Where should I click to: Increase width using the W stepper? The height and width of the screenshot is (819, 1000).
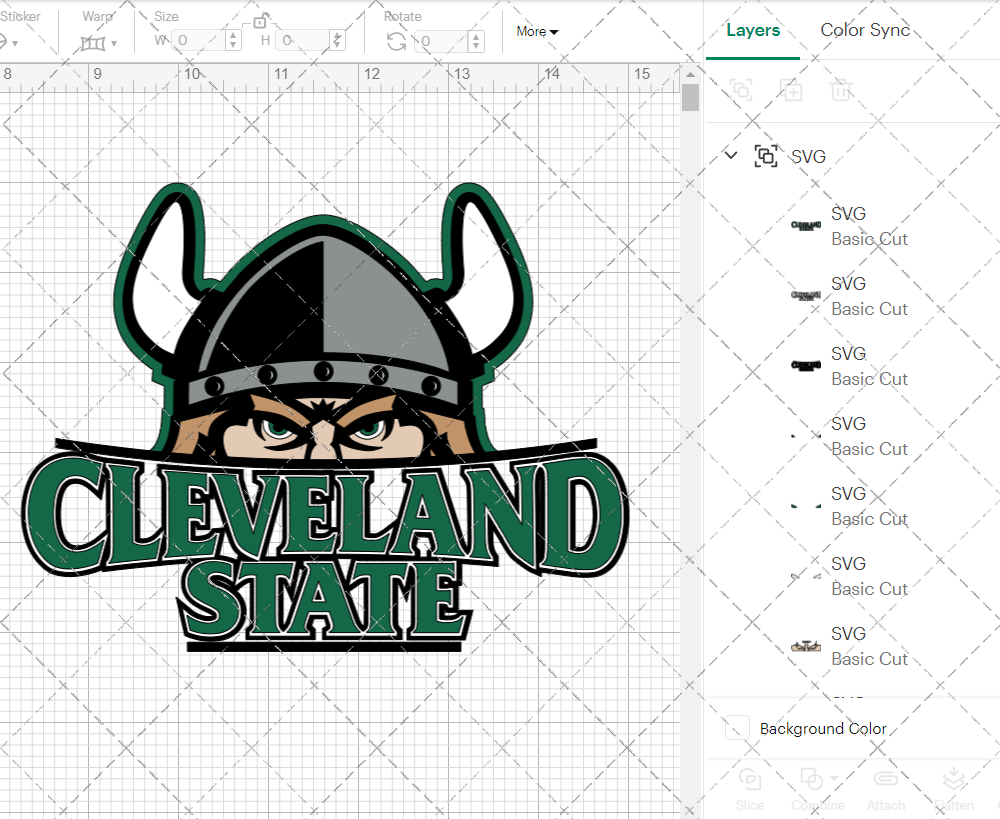click(x=233, y=34)
